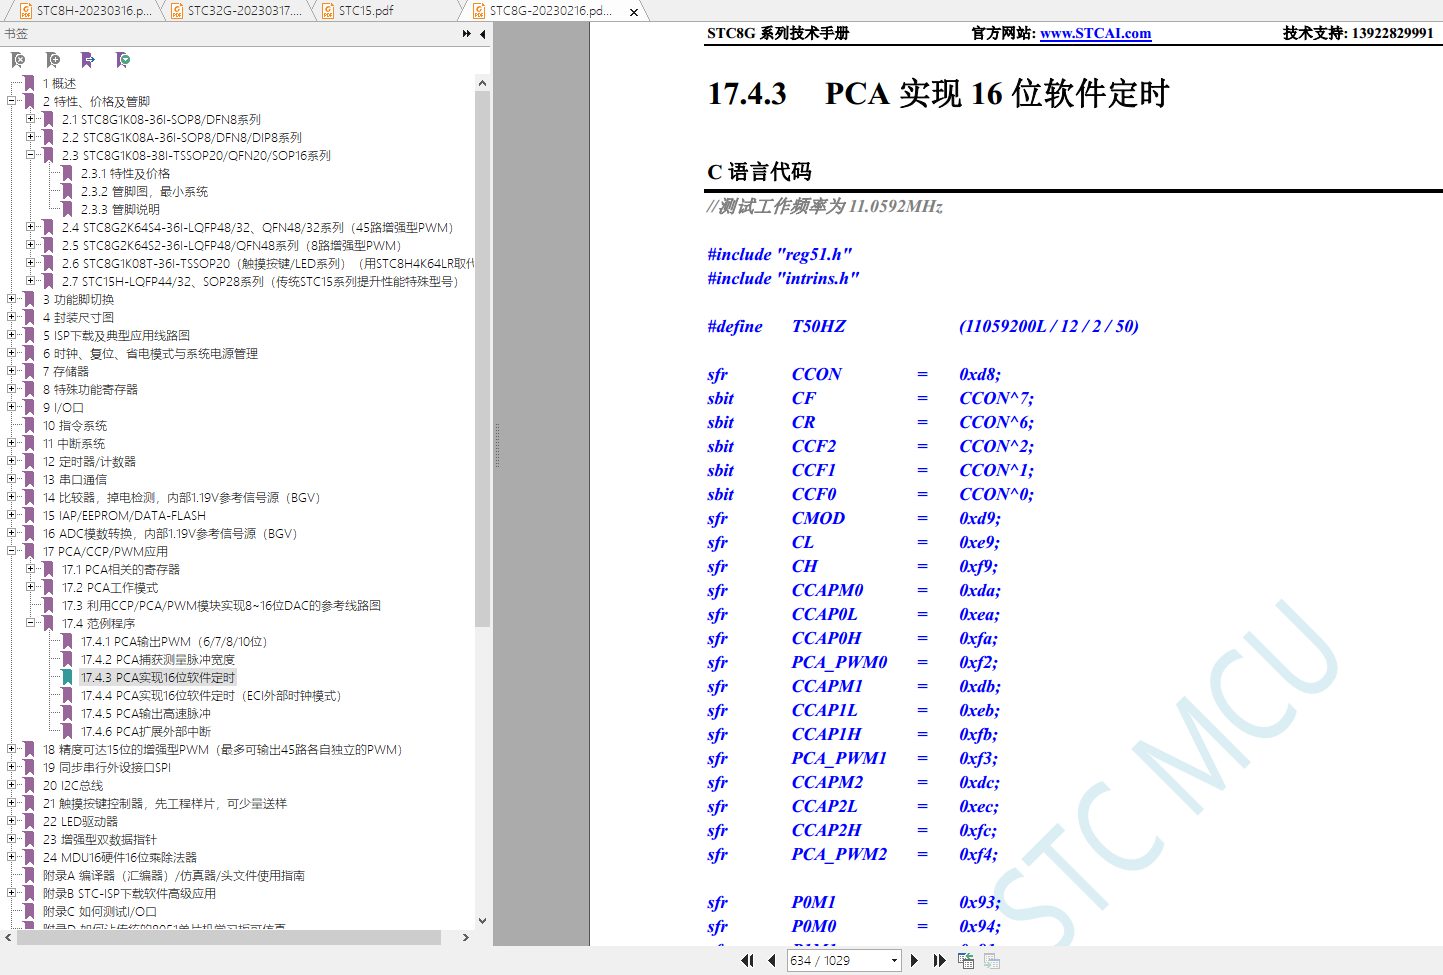Go to the first page with the rewind icon
Screen dimensions: 1443x975
click(x=747, y=960)
